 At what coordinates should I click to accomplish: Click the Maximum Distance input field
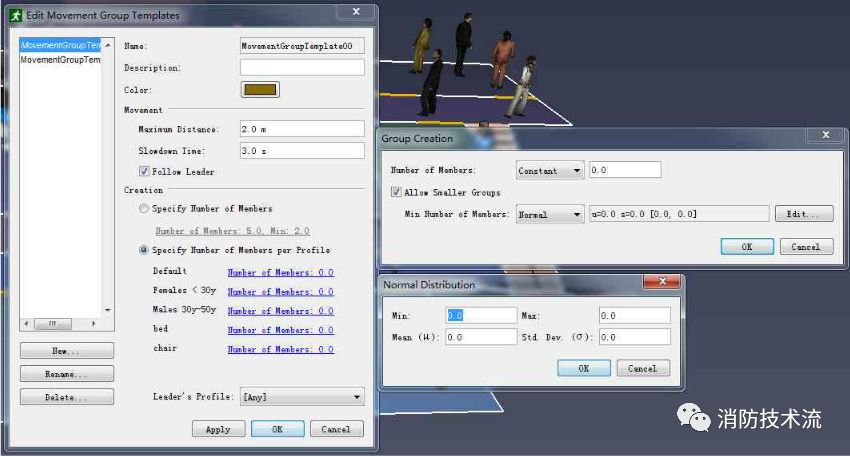(x=302, y=129)
